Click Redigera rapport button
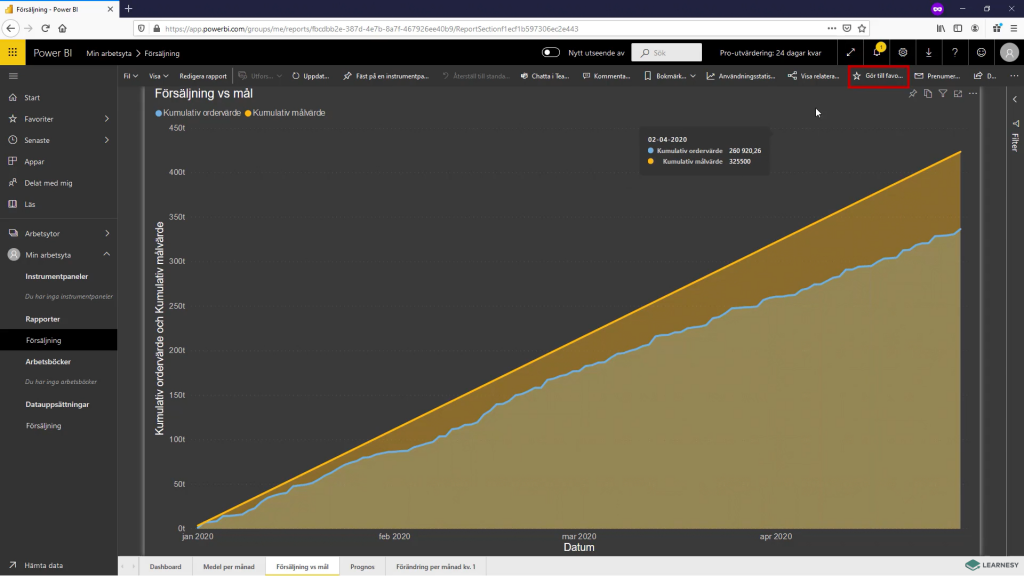1024x576 pixels. 203,76
